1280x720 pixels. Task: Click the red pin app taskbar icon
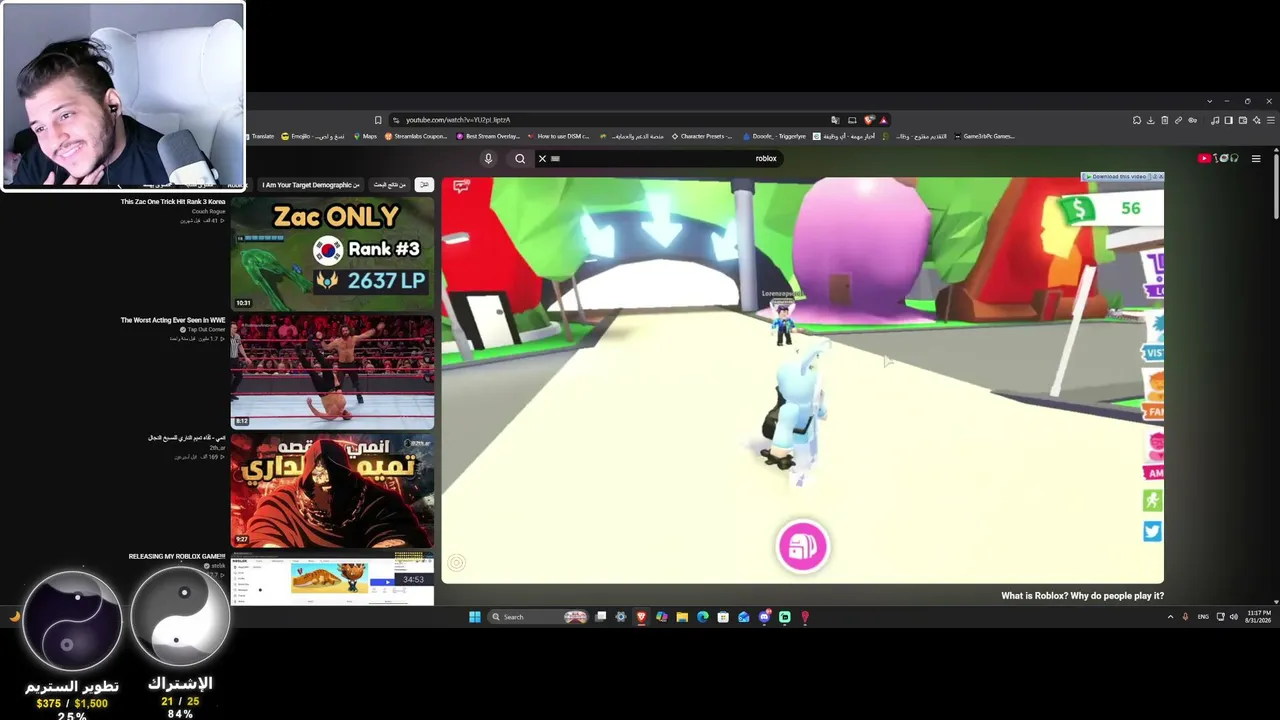pos(805,617)
